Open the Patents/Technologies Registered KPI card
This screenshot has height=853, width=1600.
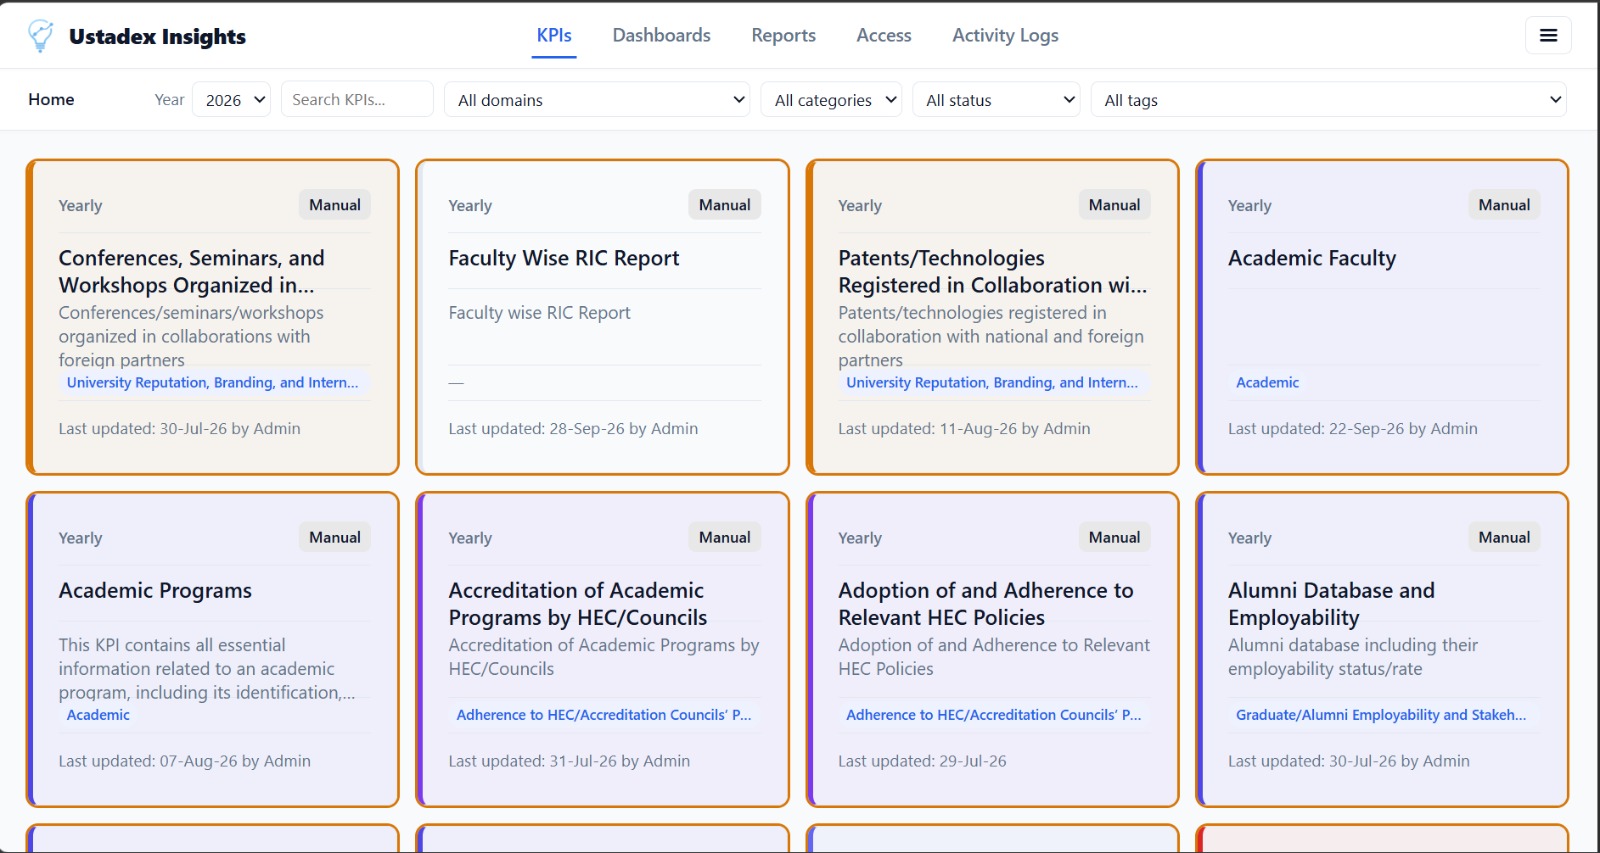[992, 317]
